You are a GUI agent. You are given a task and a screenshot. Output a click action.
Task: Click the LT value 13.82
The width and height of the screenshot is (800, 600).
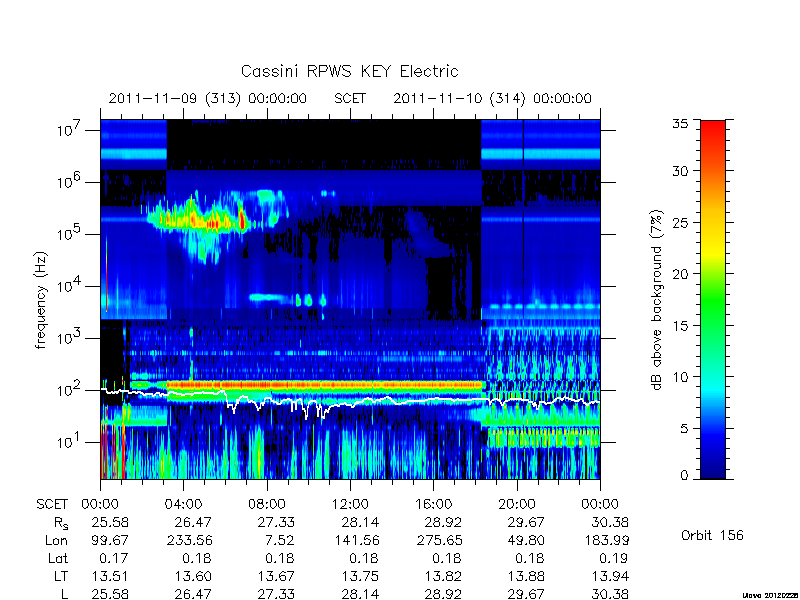tap(443, 576)
